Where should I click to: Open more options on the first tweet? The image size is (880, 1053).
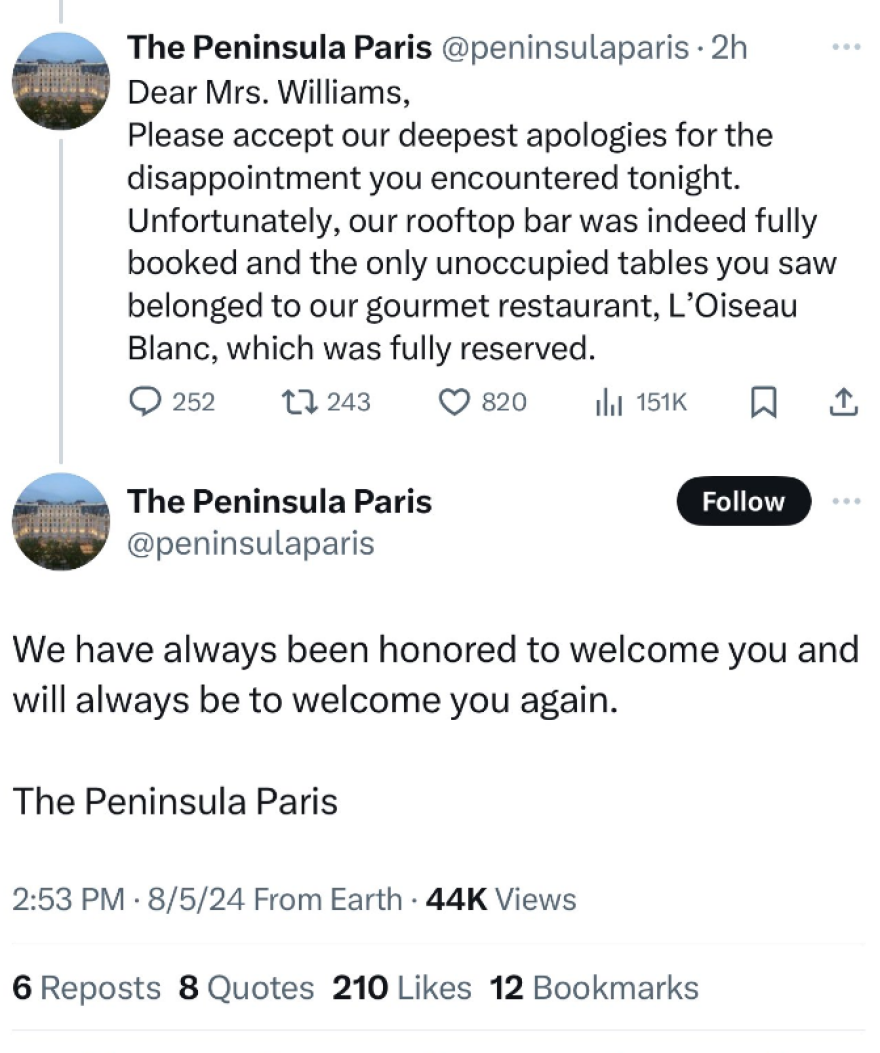point(846,47)
